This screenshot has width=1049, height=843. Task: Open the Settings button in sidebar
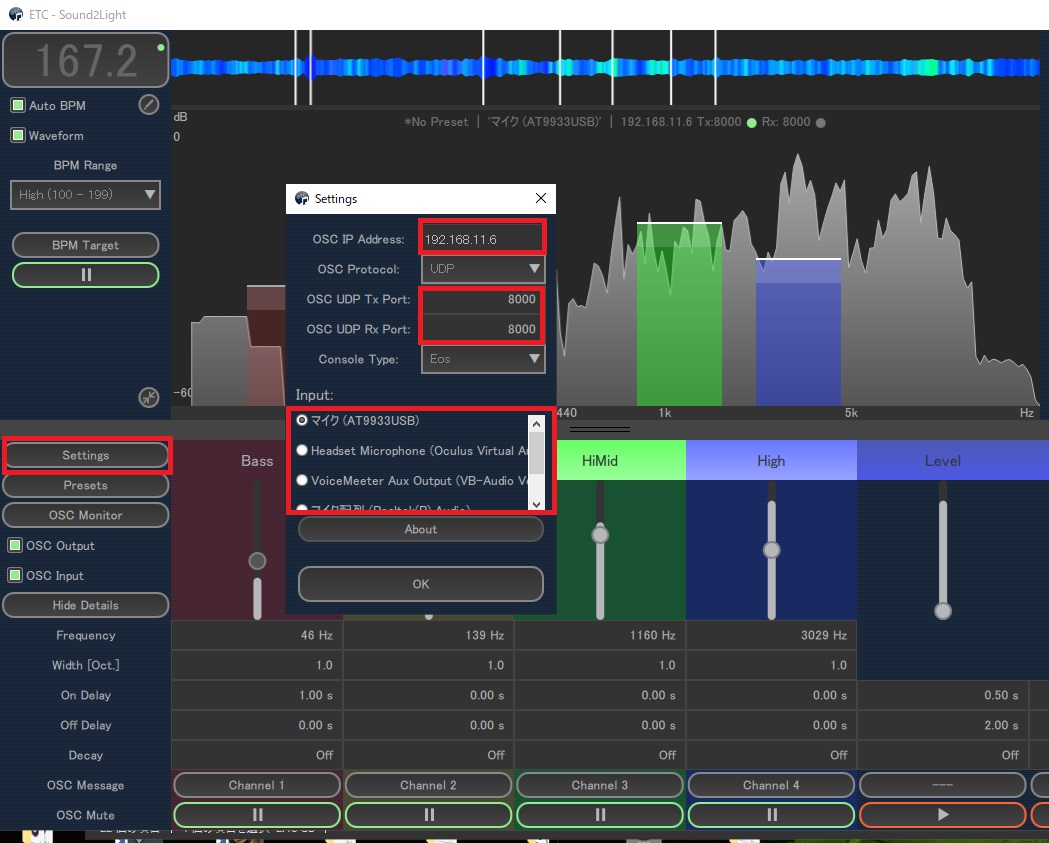[86, 455]
